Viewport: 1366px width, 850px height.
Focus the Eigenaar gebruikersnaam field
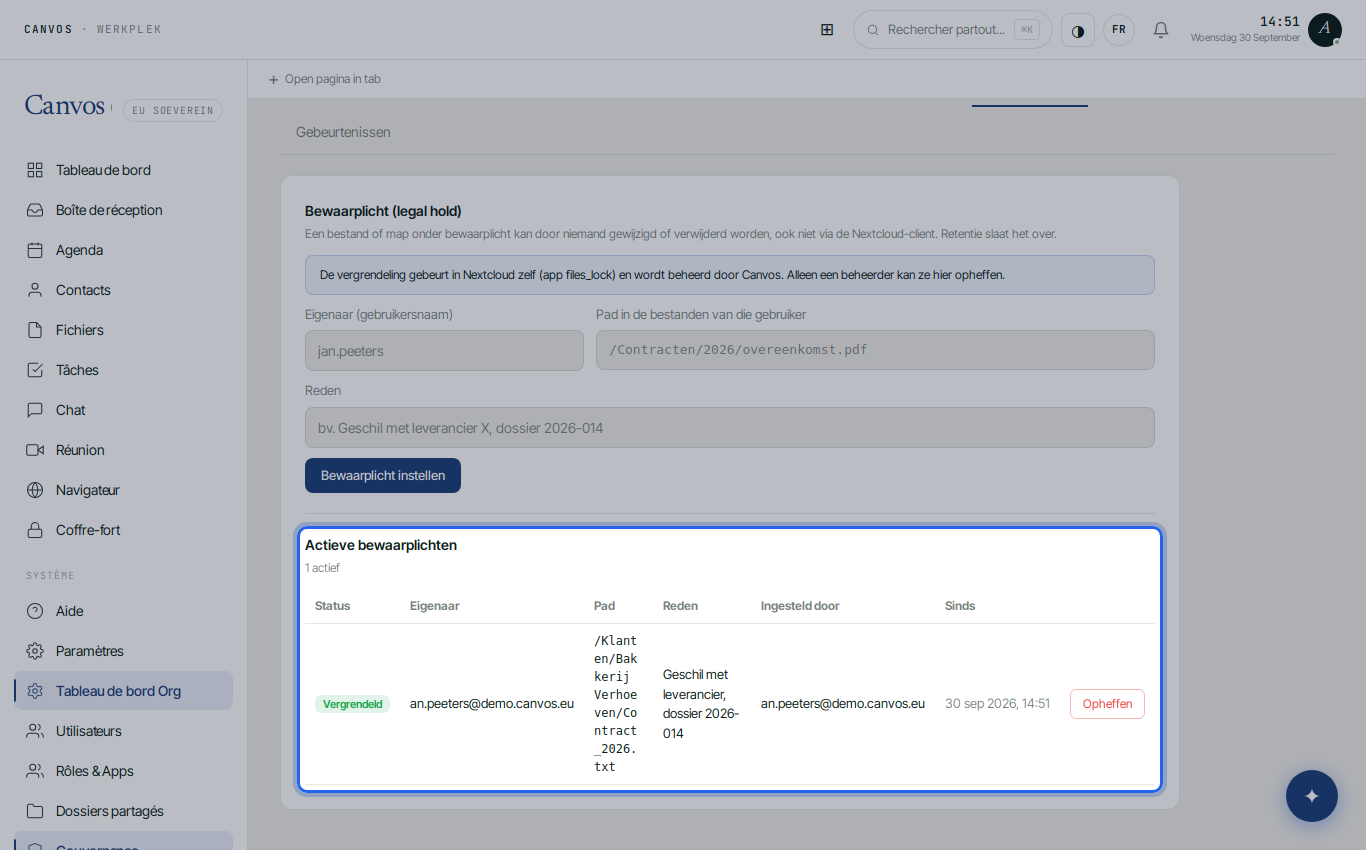[x=444, y=351]
